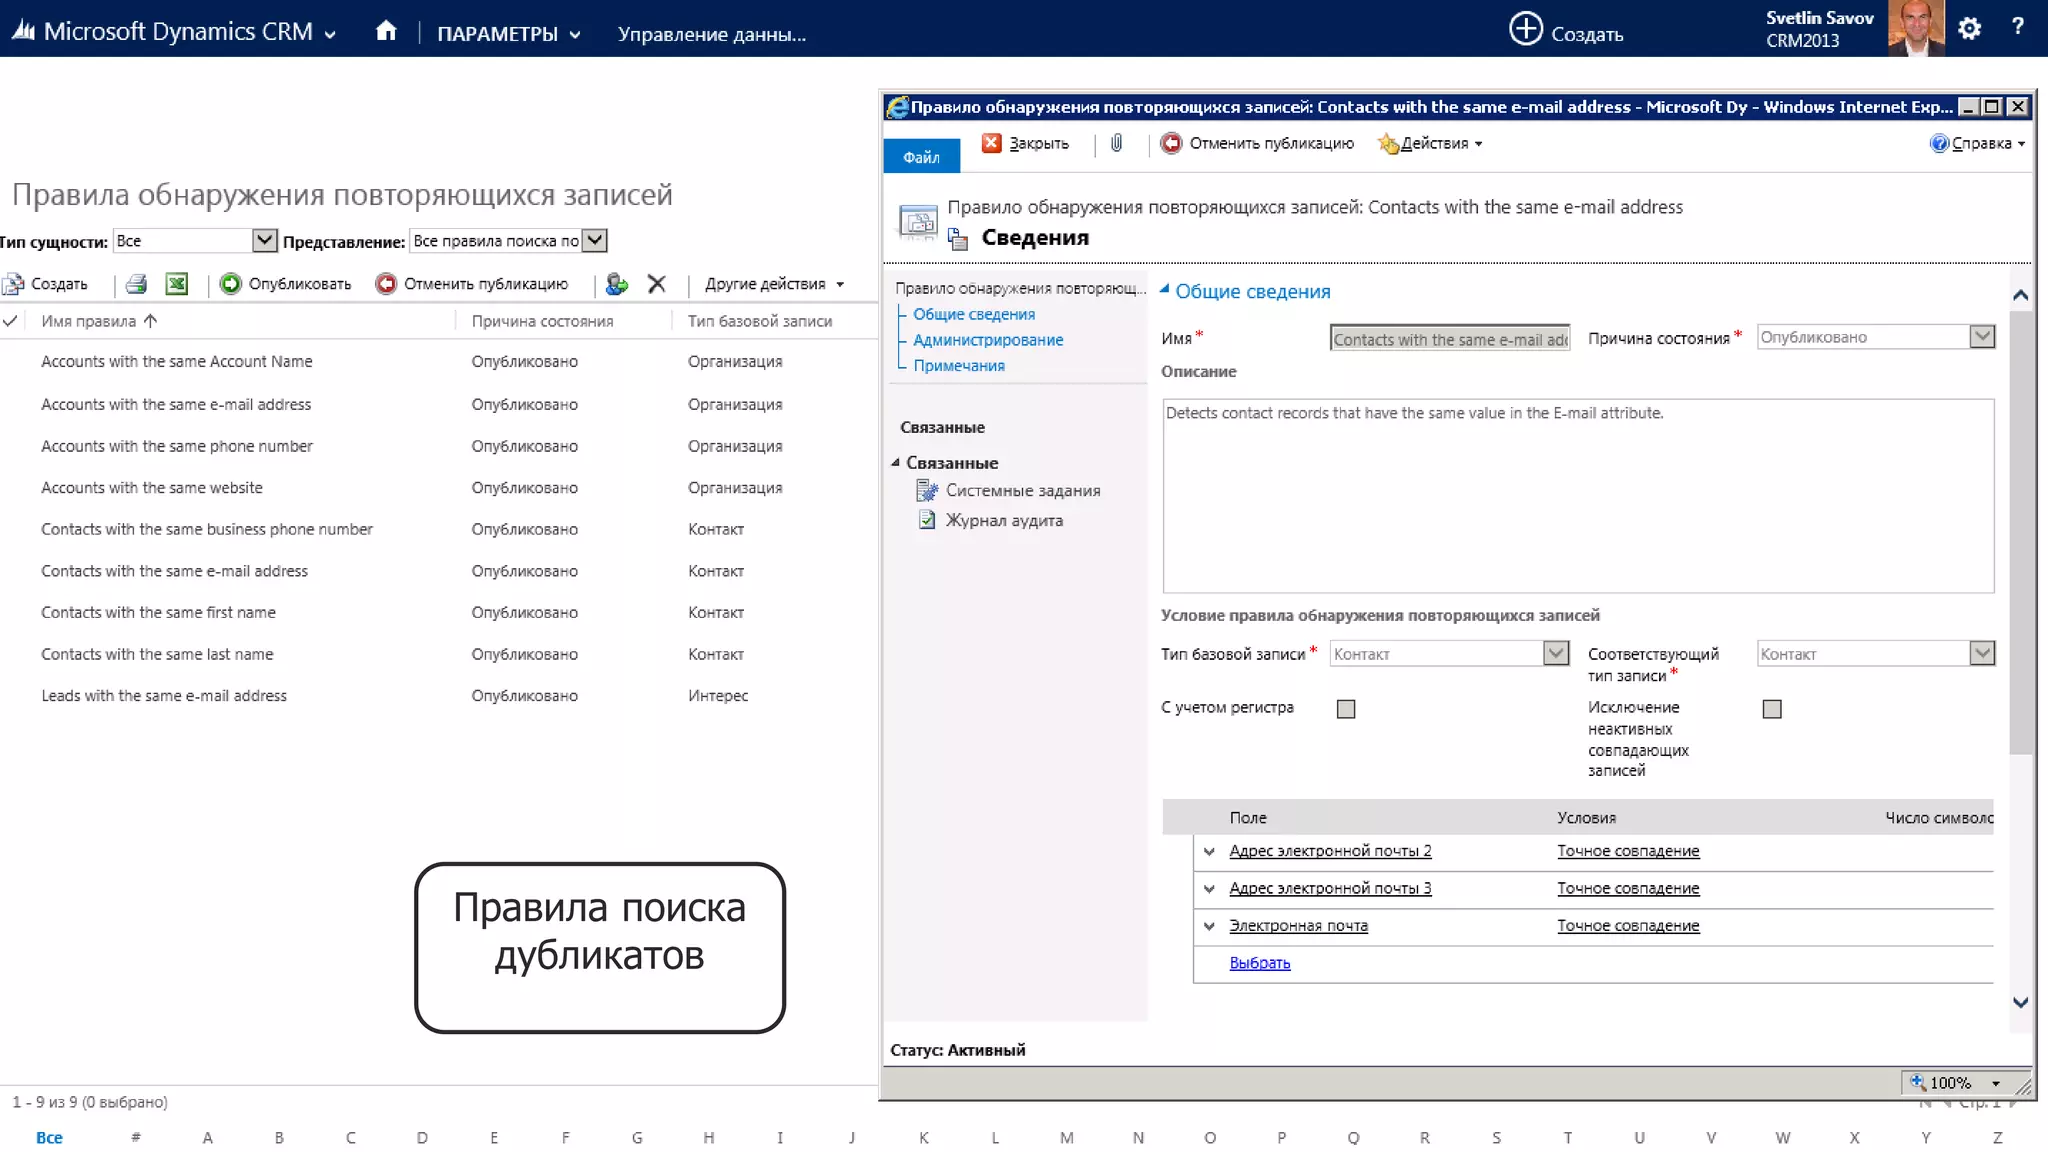Expand the email address 2 condition row

pyautogui.click(x=1209, y=851)
